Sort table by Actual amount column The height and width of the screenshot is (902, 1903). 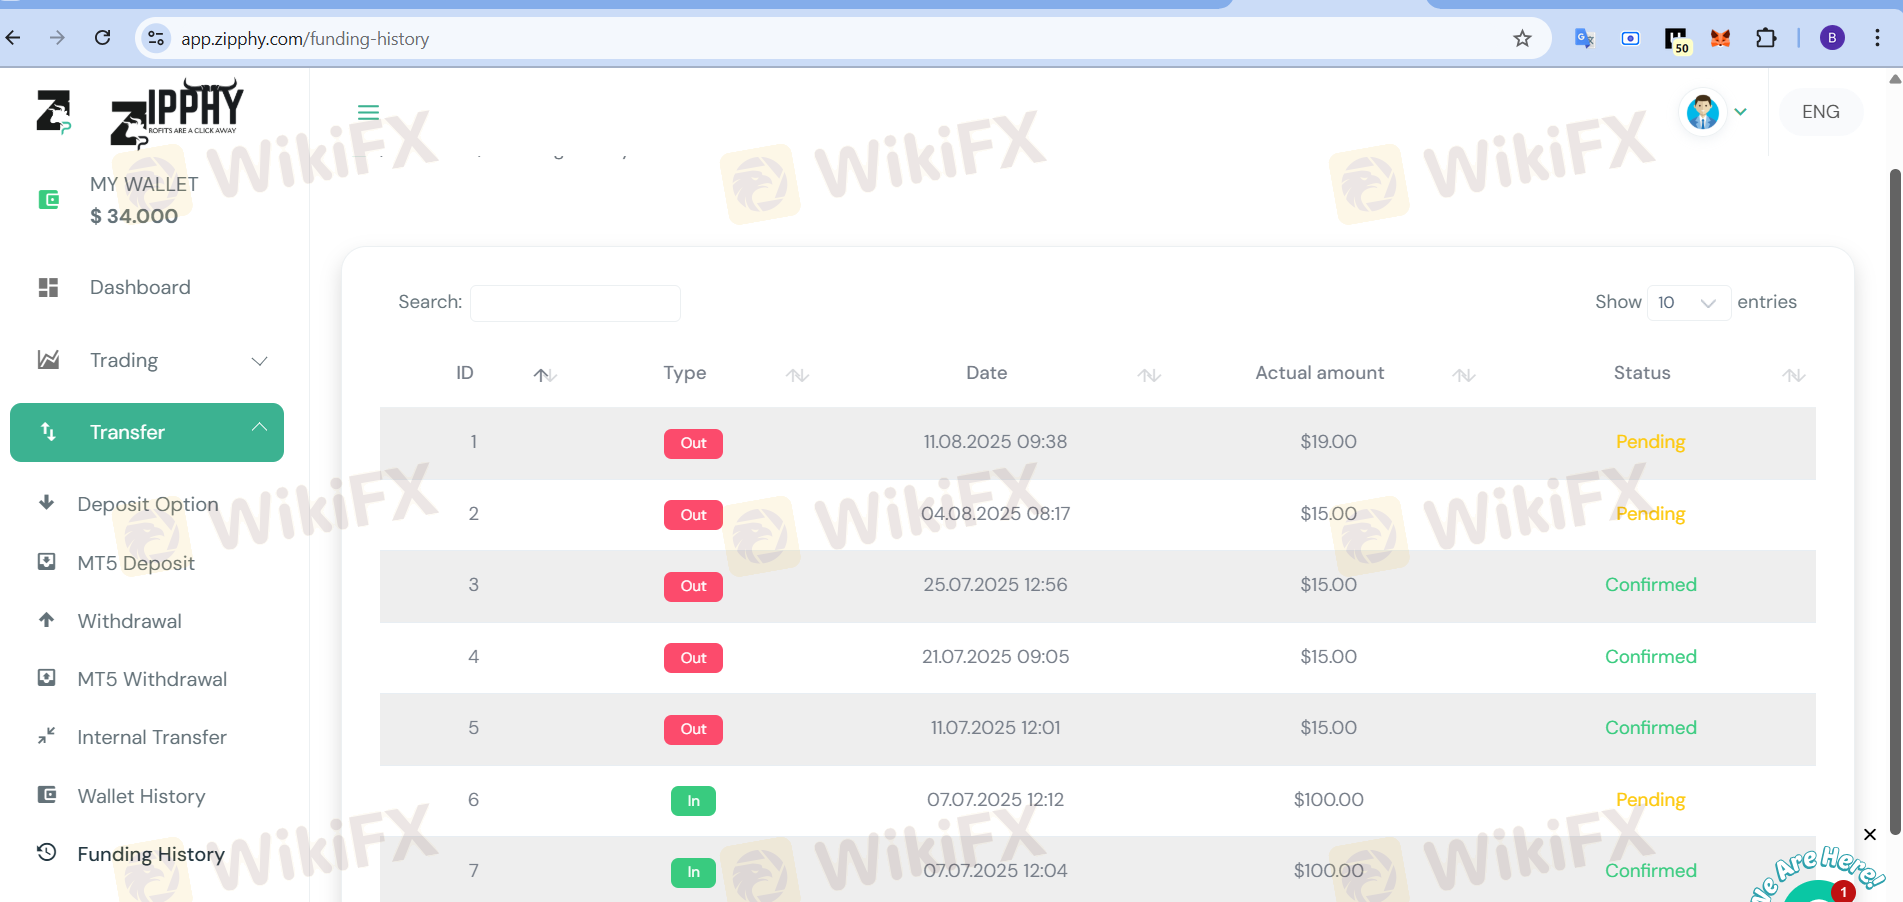tap(1464, 375)
